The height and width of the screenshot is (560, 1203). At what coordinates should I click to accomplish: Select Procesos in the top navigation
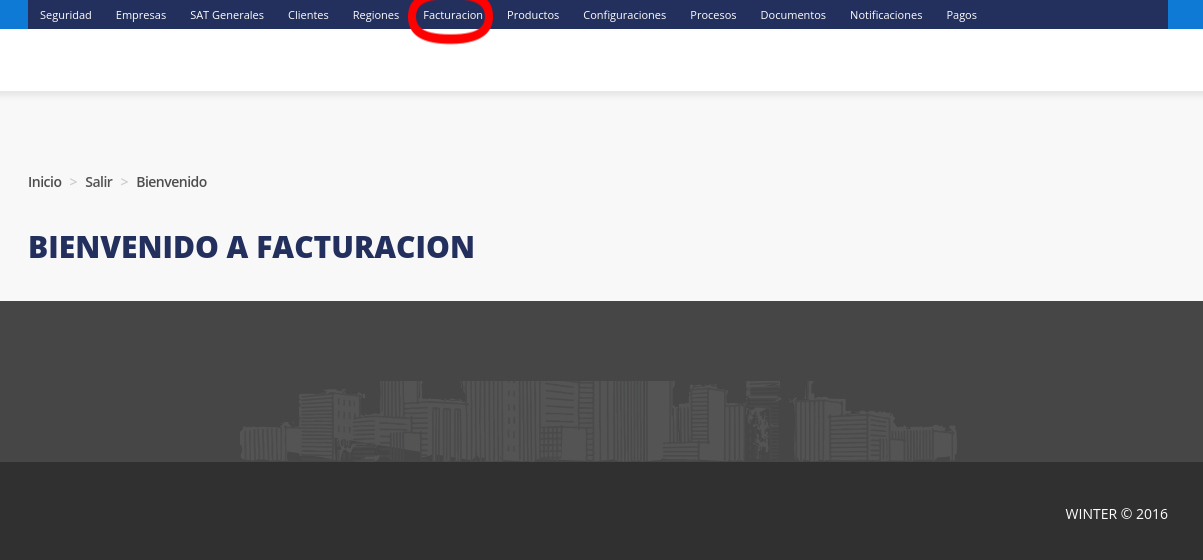(713, 15)
